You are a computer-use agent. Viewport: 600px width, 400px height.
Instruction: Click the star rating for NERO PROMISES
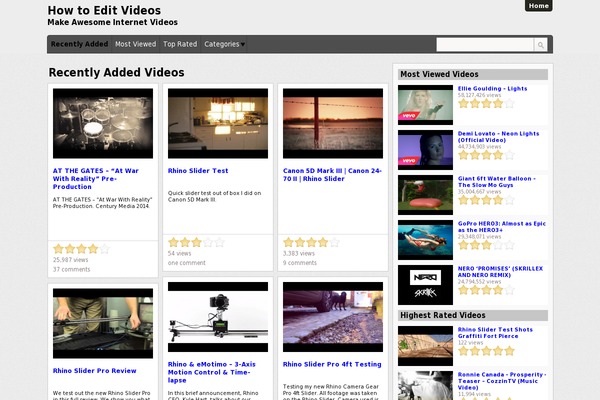(x=486, y=290)
